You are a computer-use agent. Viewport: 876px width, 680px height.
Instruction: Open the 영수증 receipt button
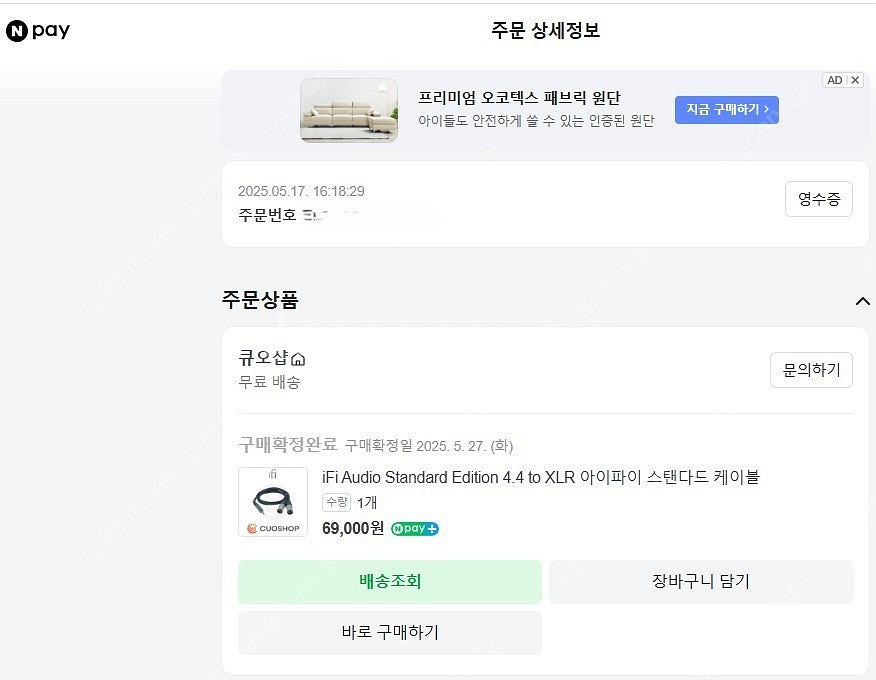tap(818, 199)
